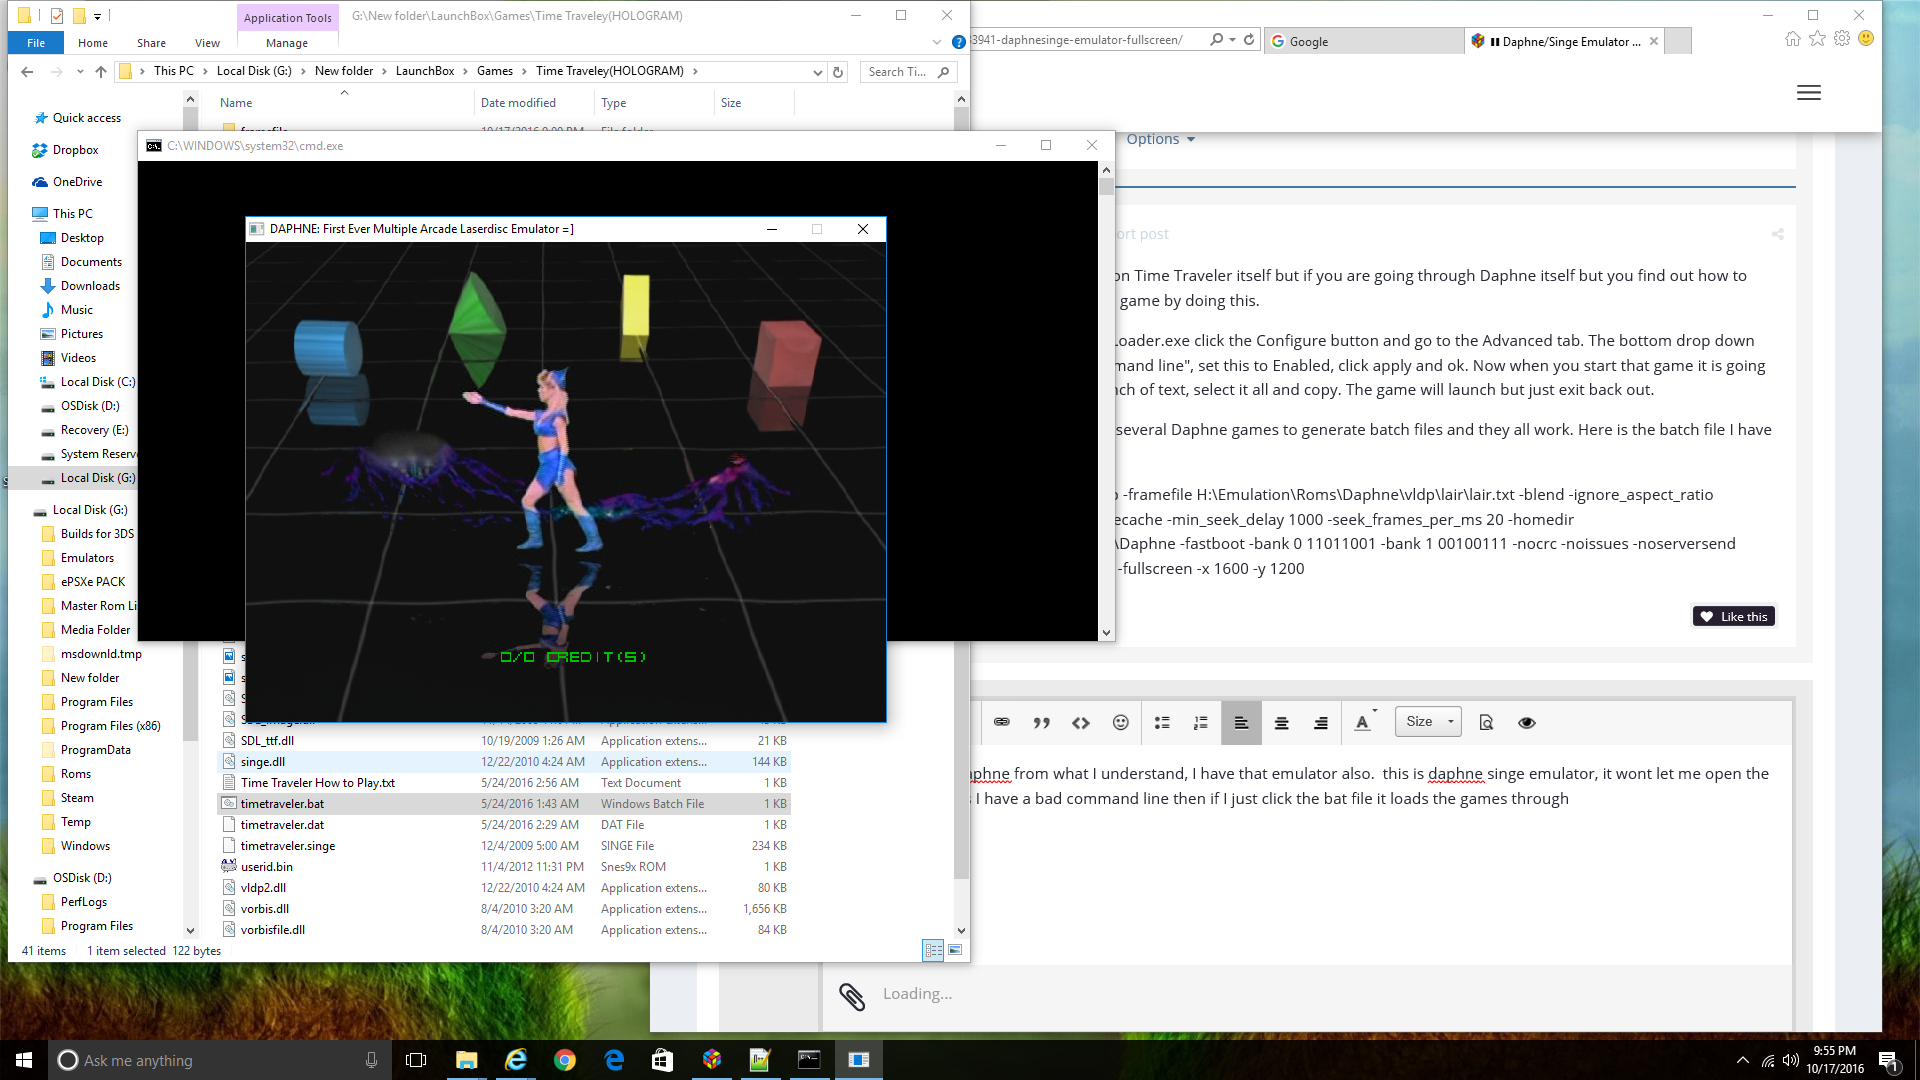This screenshot has height=1080, width=1920.
Task: Expand address bar history dropdown
Action: coord(817,72)
